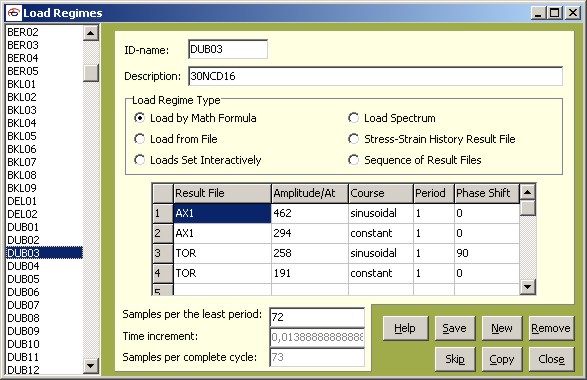The height and width of the screenshot is (380, 587).
Task: Click row 2 course cell constant
Action: 381,234
